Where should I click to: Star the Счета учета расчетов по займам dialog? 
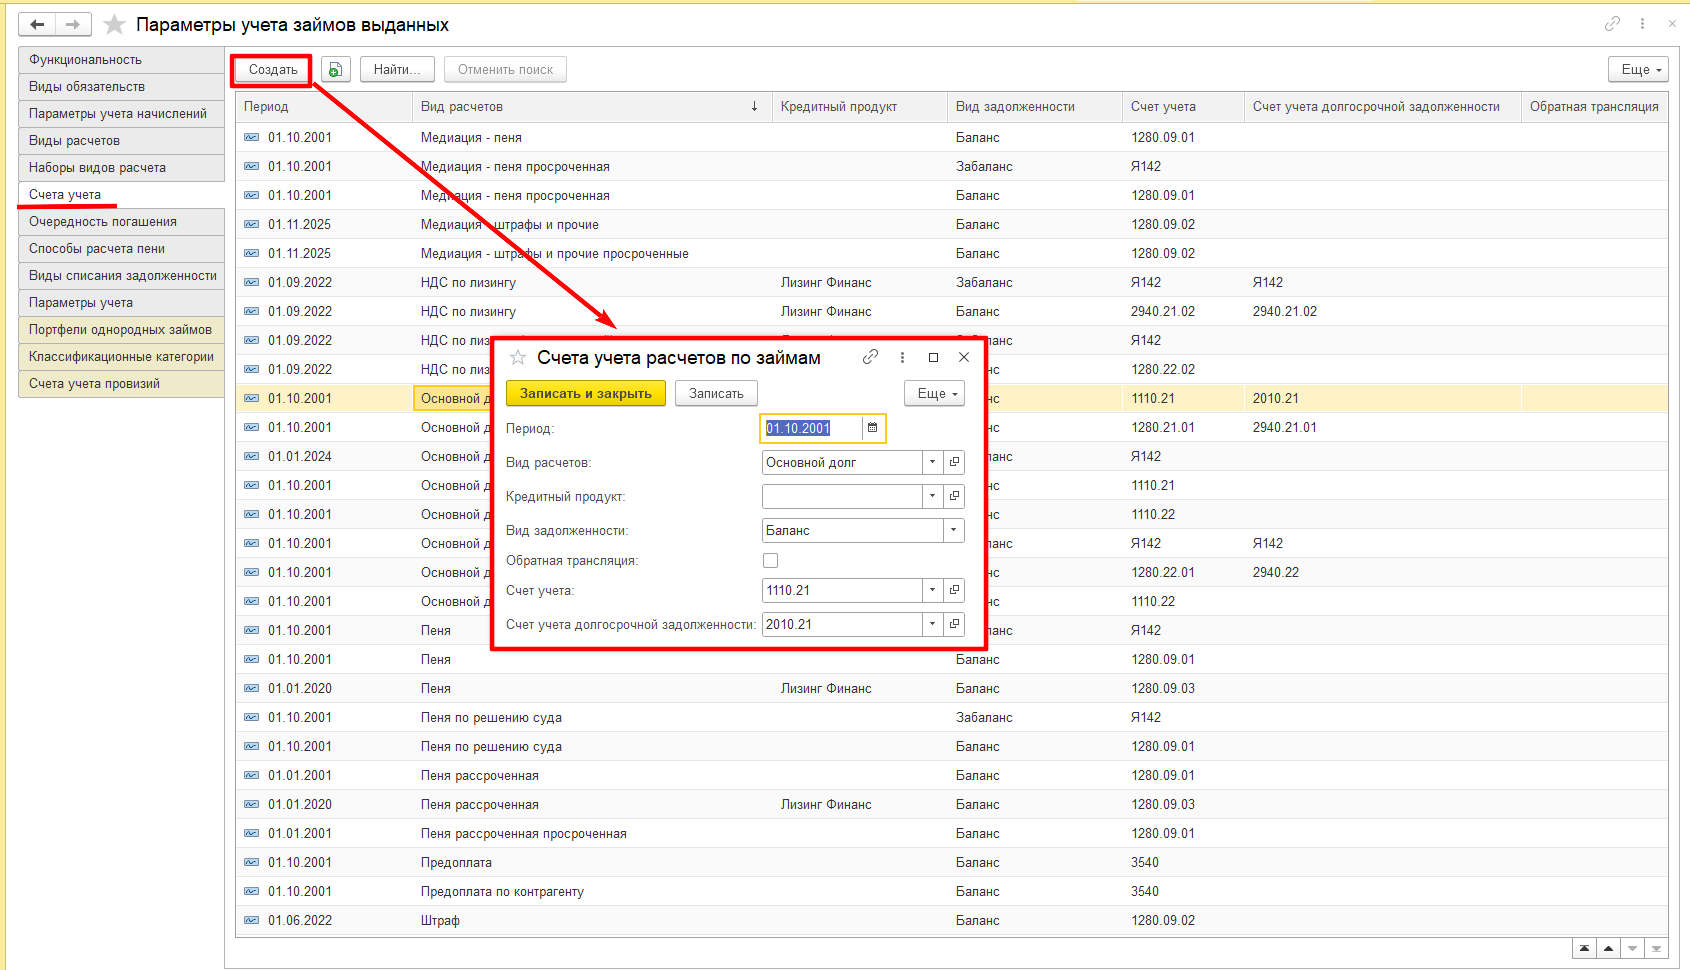518,357
